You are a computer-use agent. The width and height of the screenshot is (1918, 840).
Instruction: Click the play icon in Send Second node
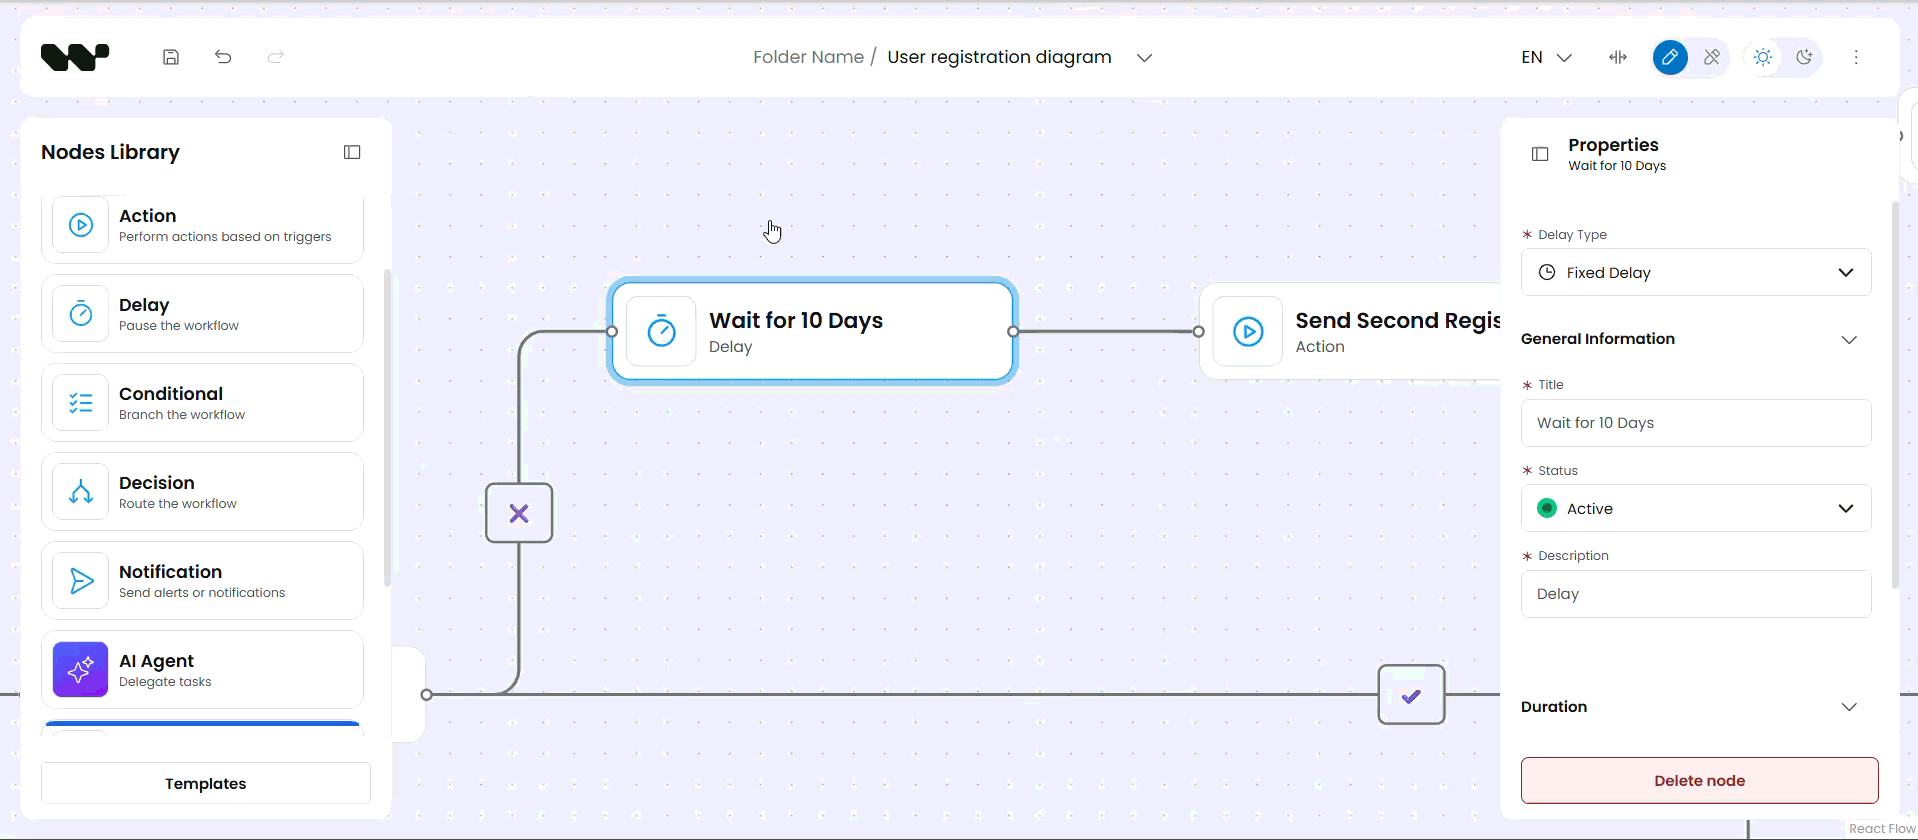pyautogui.click(x=1248, y=331)
